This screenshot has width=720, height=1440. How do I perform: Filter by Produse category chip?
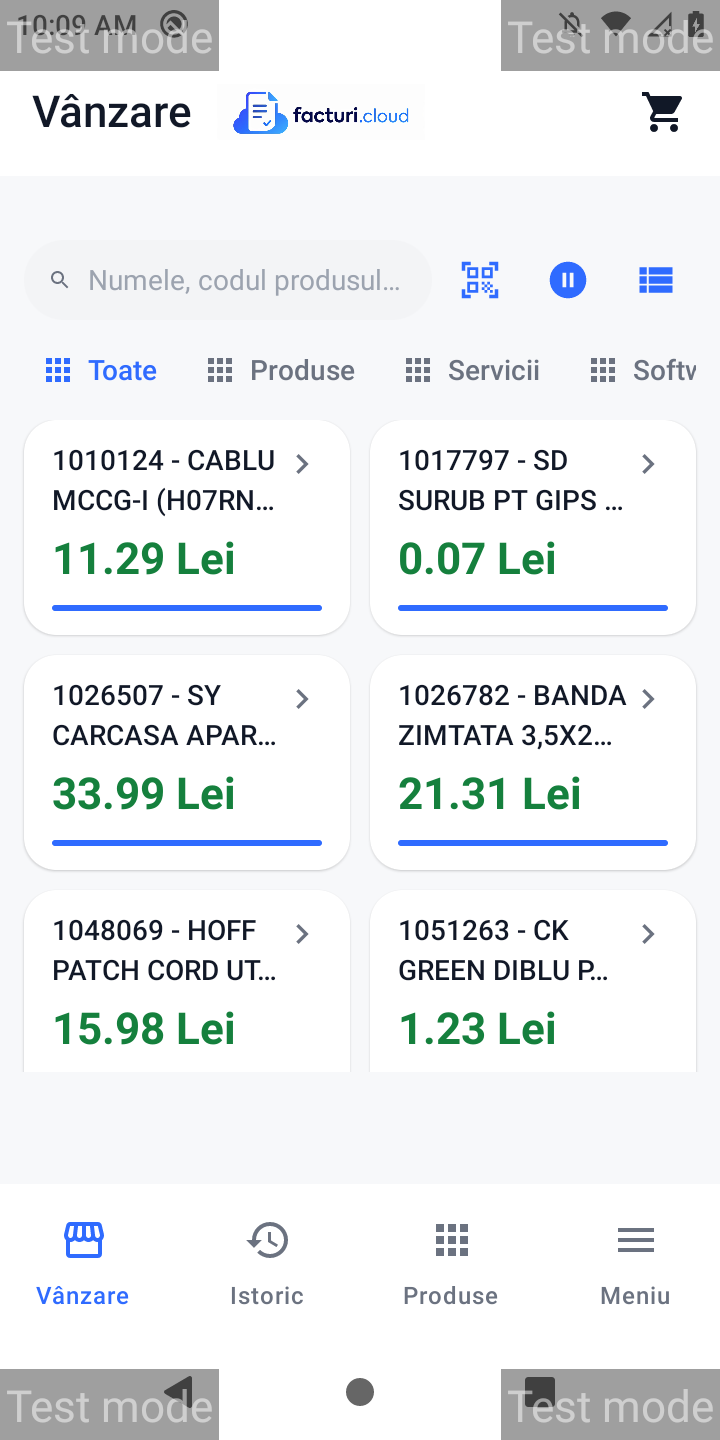[x=280, y=371]
